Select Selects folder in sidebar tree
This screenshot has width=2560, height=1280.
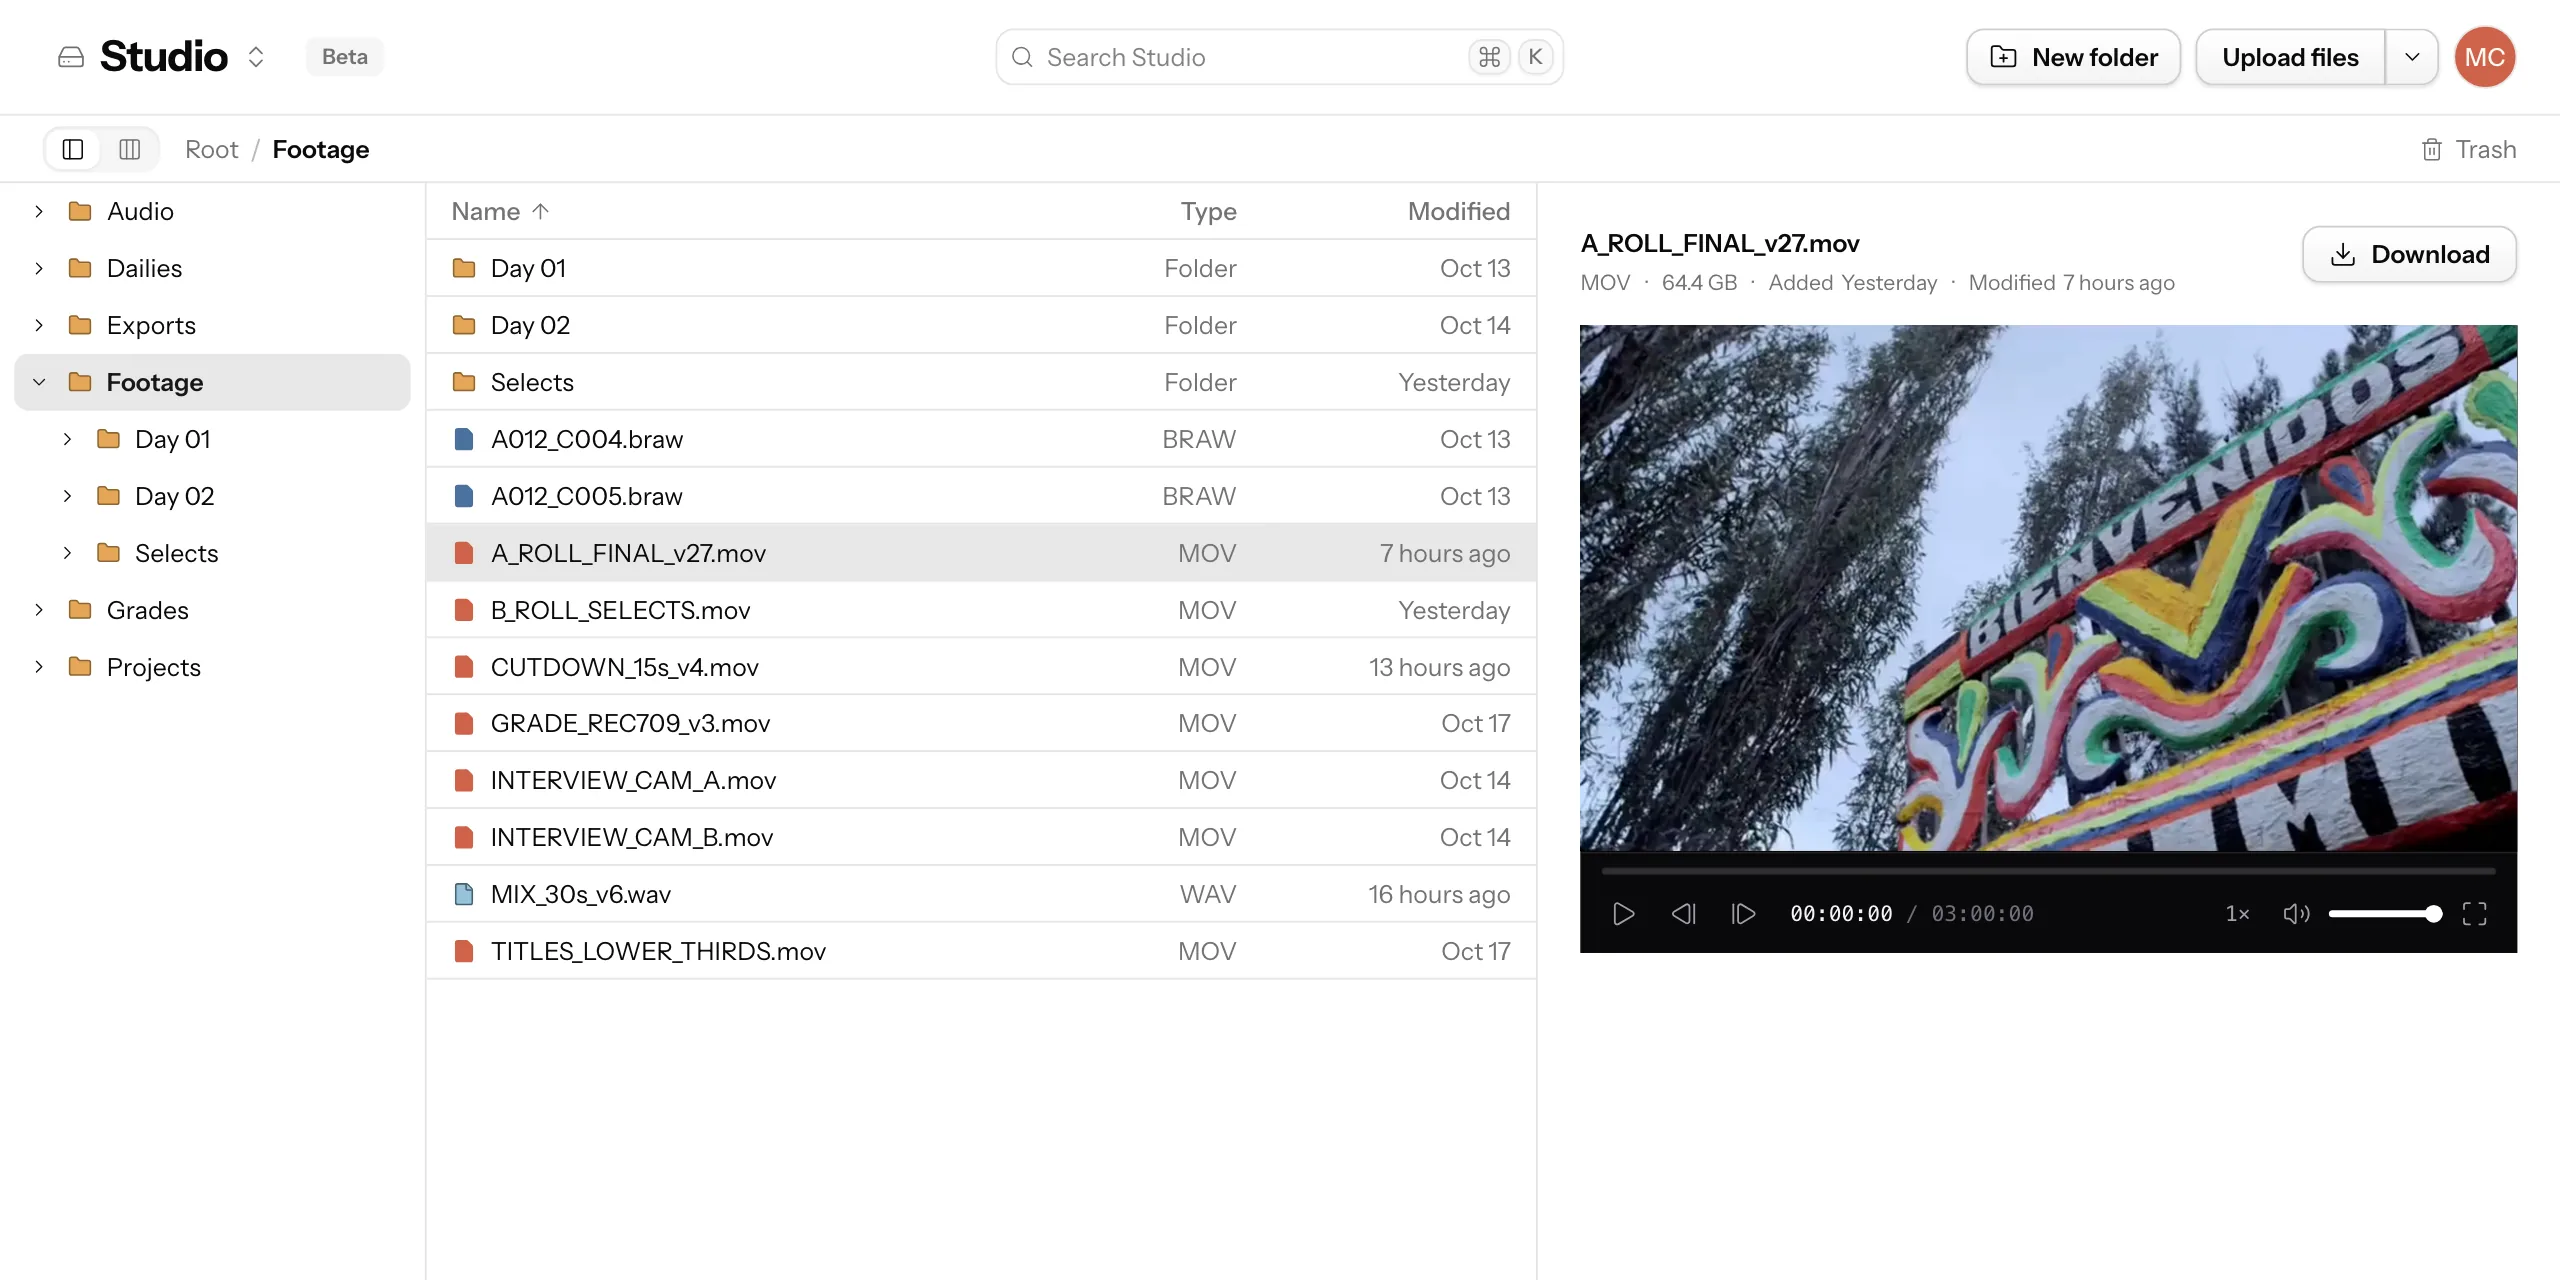point(212,553)
